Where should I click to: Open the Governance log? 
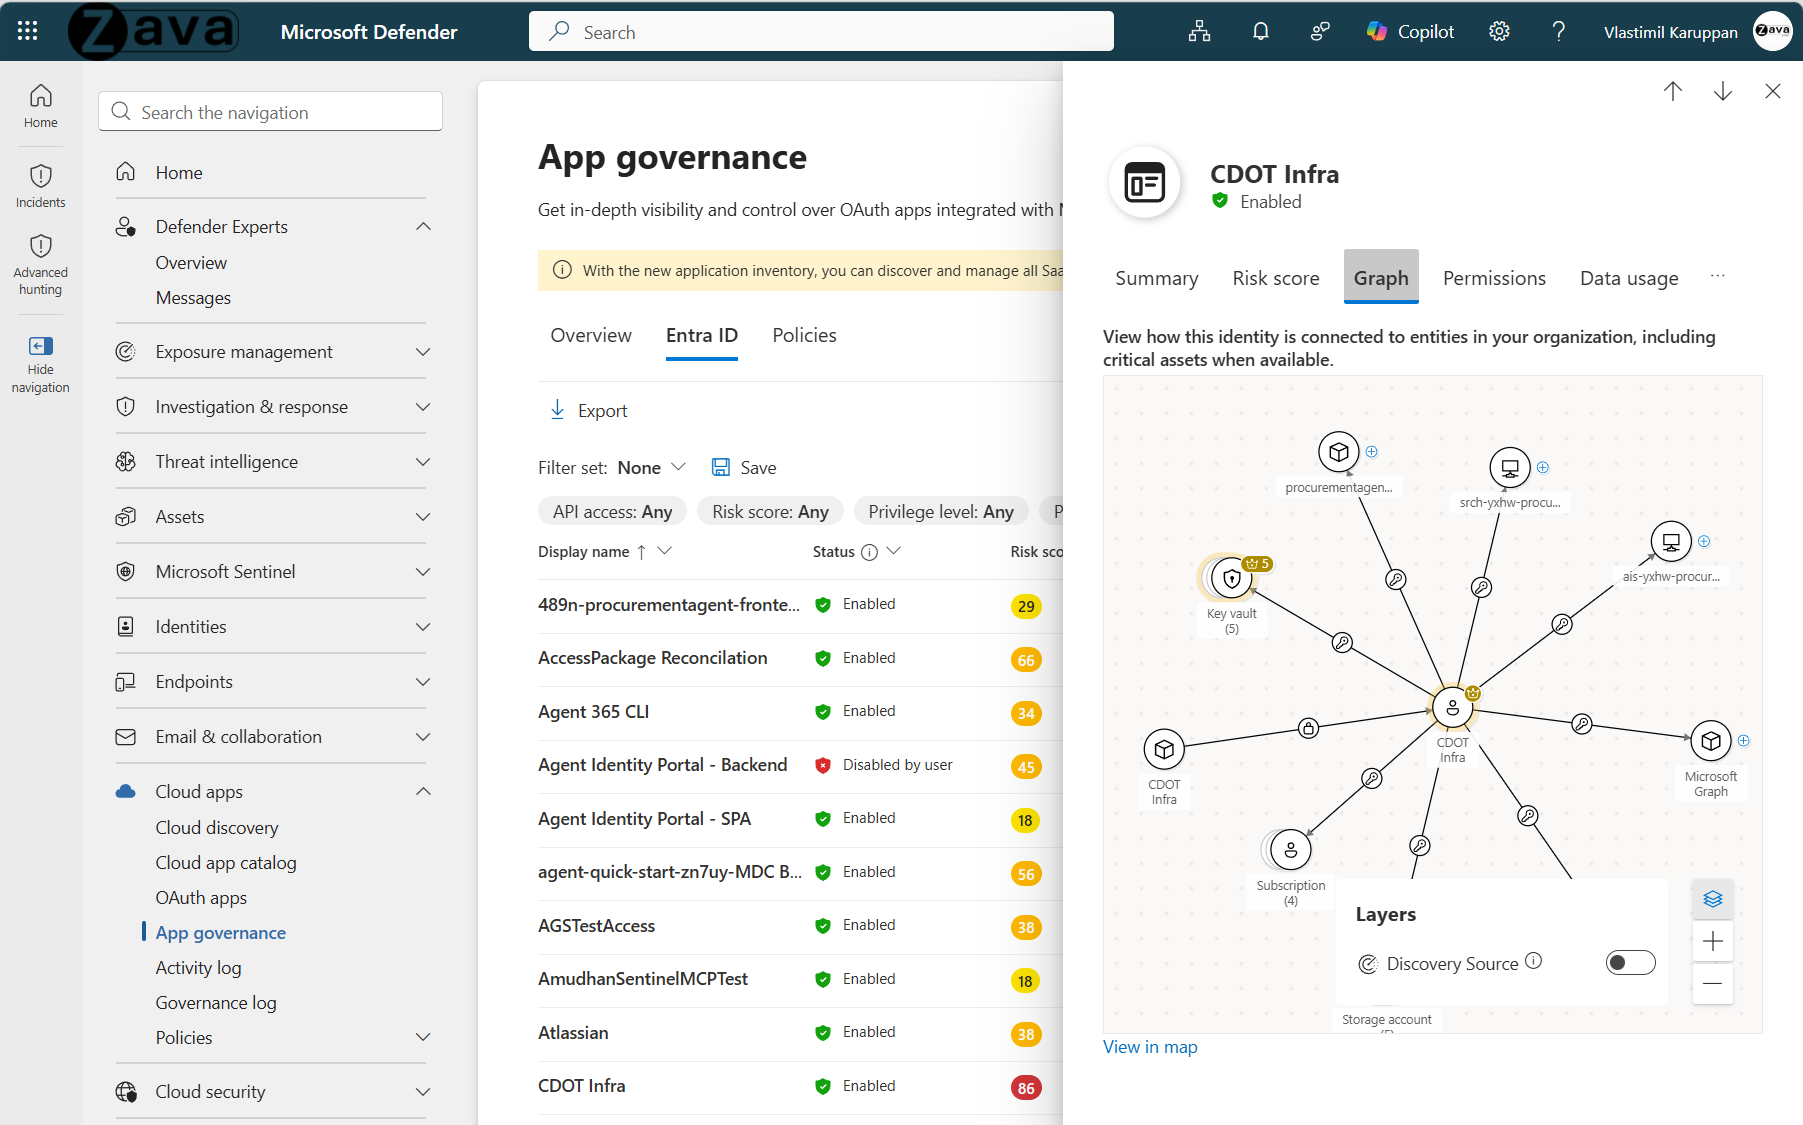point(216,1003)
